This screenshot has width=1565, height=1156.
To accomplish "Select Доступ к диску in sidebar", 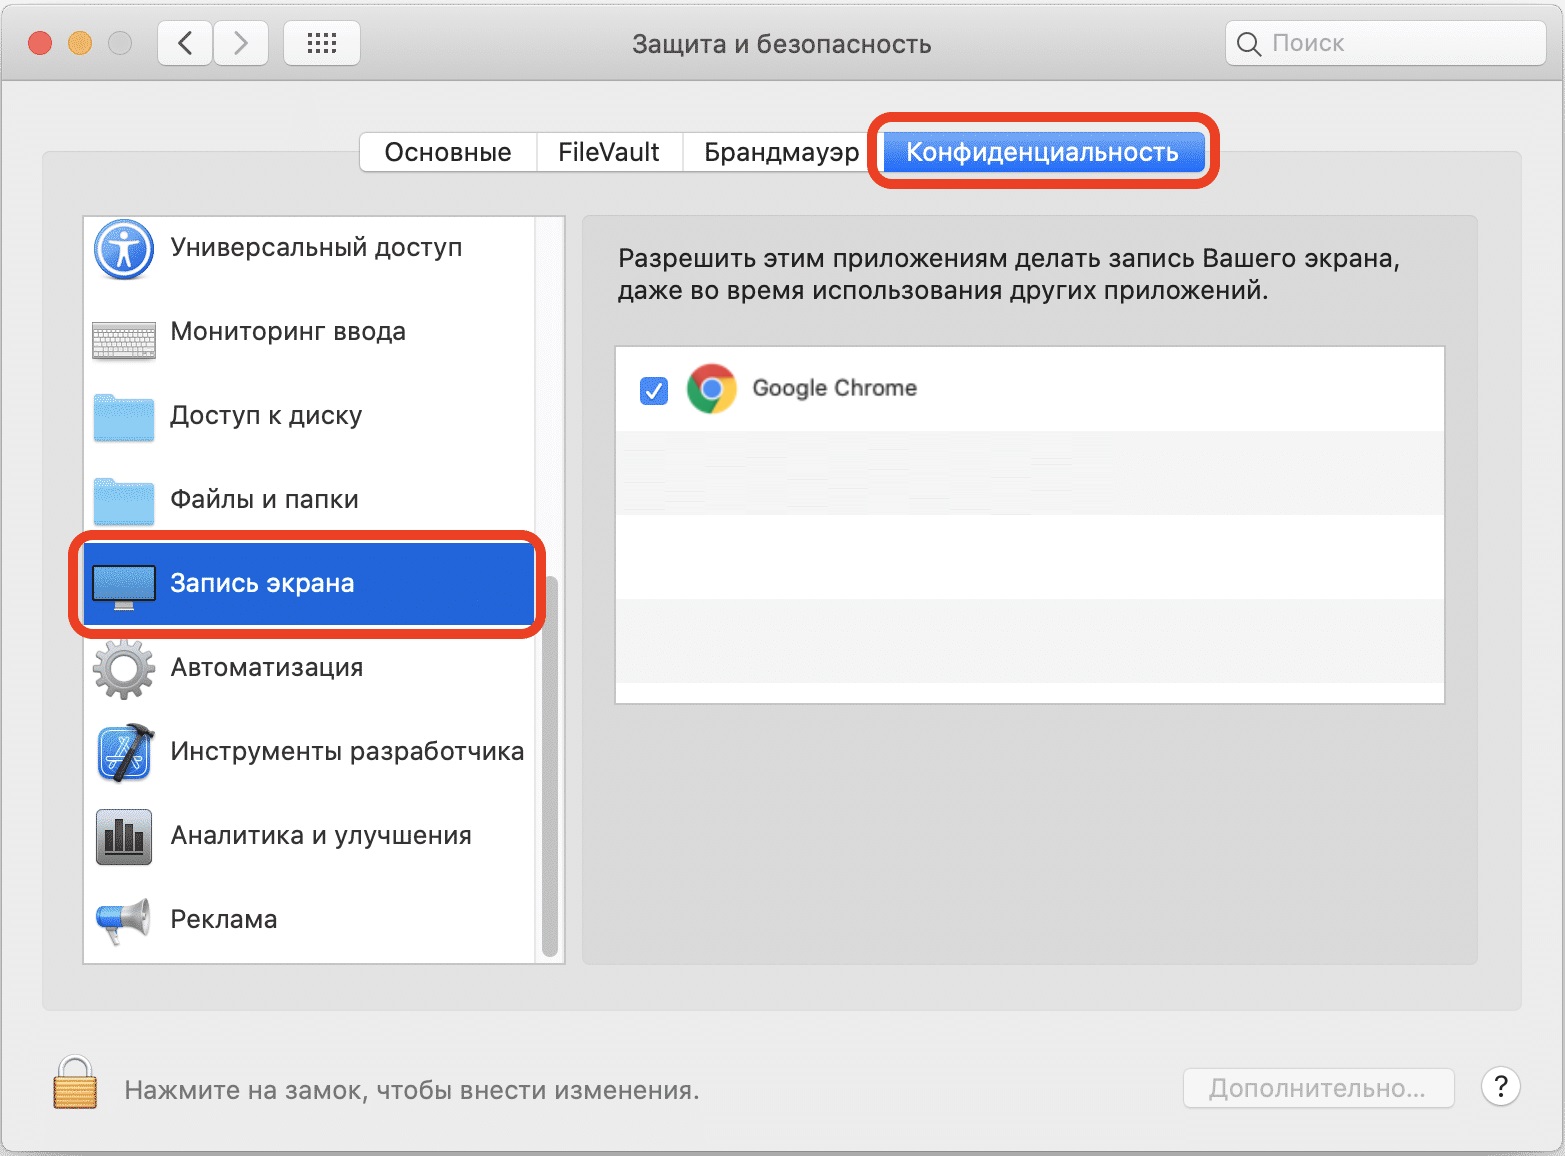I will click(266, 415).
